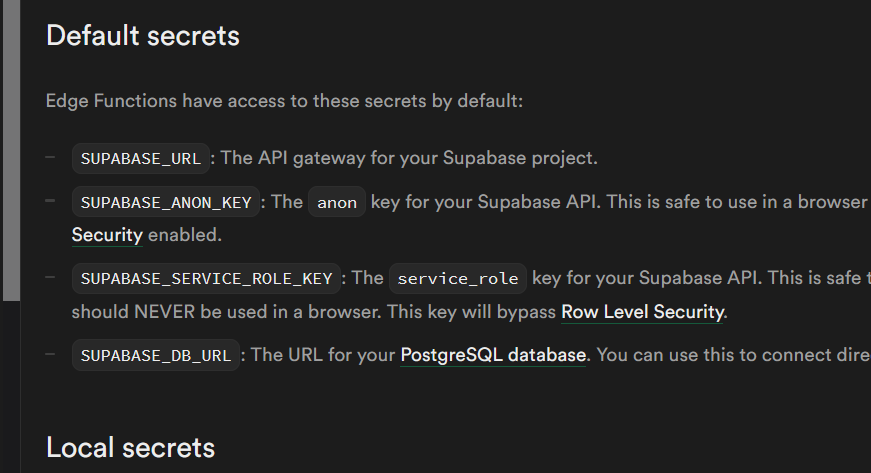Click the bullet dash beside SUPABASE_URL
871x473 pixels.
50,157
